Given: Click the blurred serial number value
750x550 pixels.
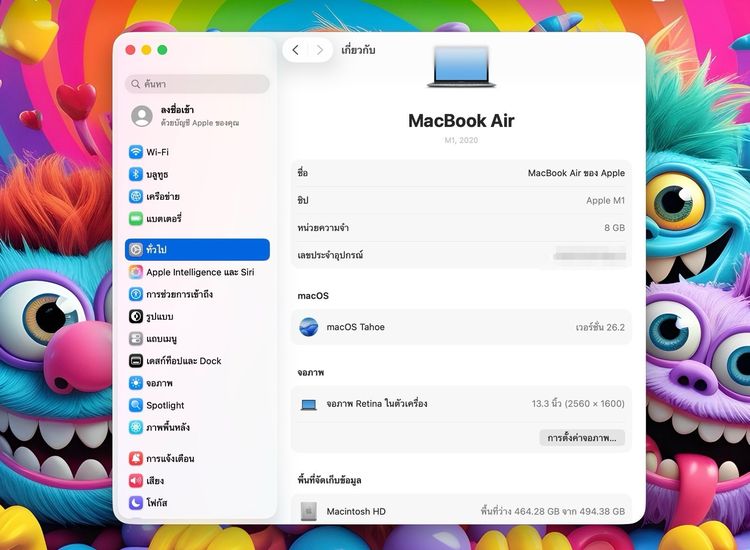Looking at the screenshot, I should [589, 255].
